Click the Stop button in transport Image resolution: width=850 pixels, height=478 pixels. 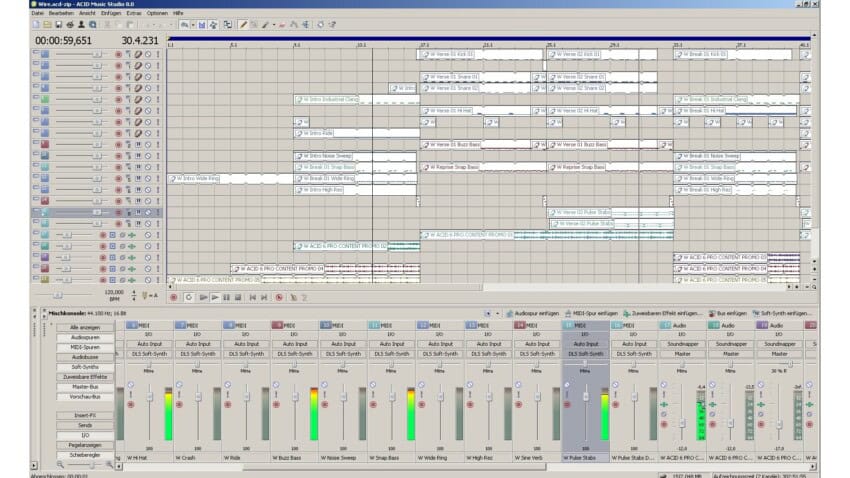(237, 297)
